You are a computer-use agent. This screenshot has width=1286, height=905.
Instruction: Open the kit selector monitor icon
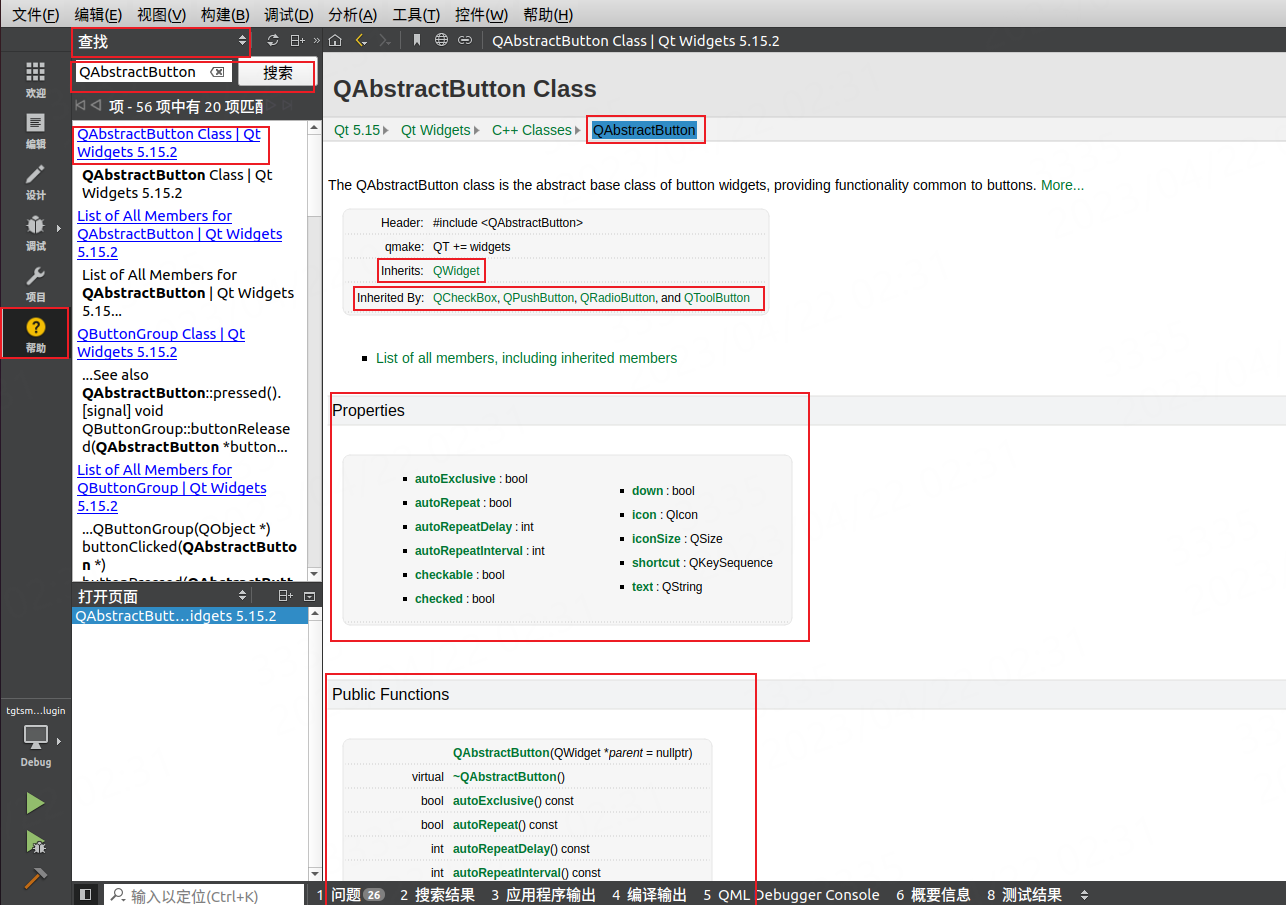point(36,737)
